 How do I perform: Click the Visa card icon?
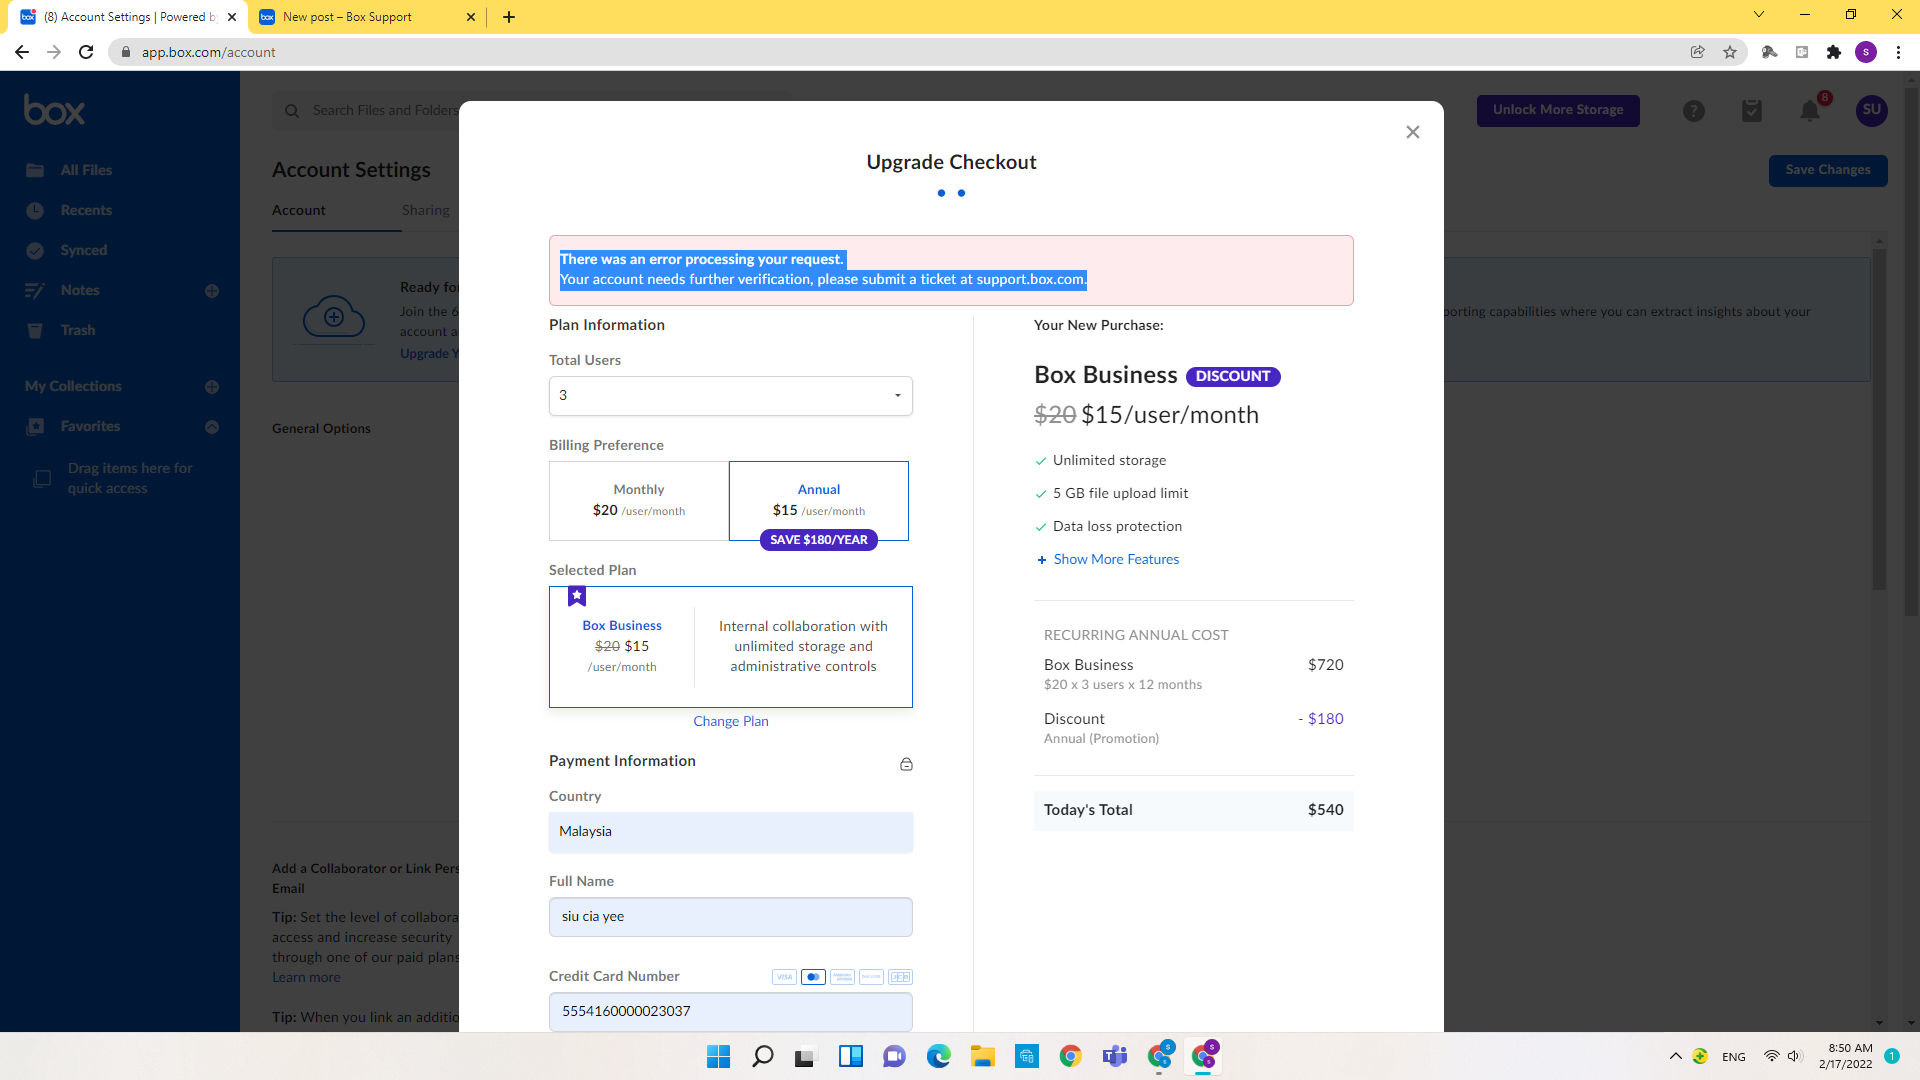point(784,977)
